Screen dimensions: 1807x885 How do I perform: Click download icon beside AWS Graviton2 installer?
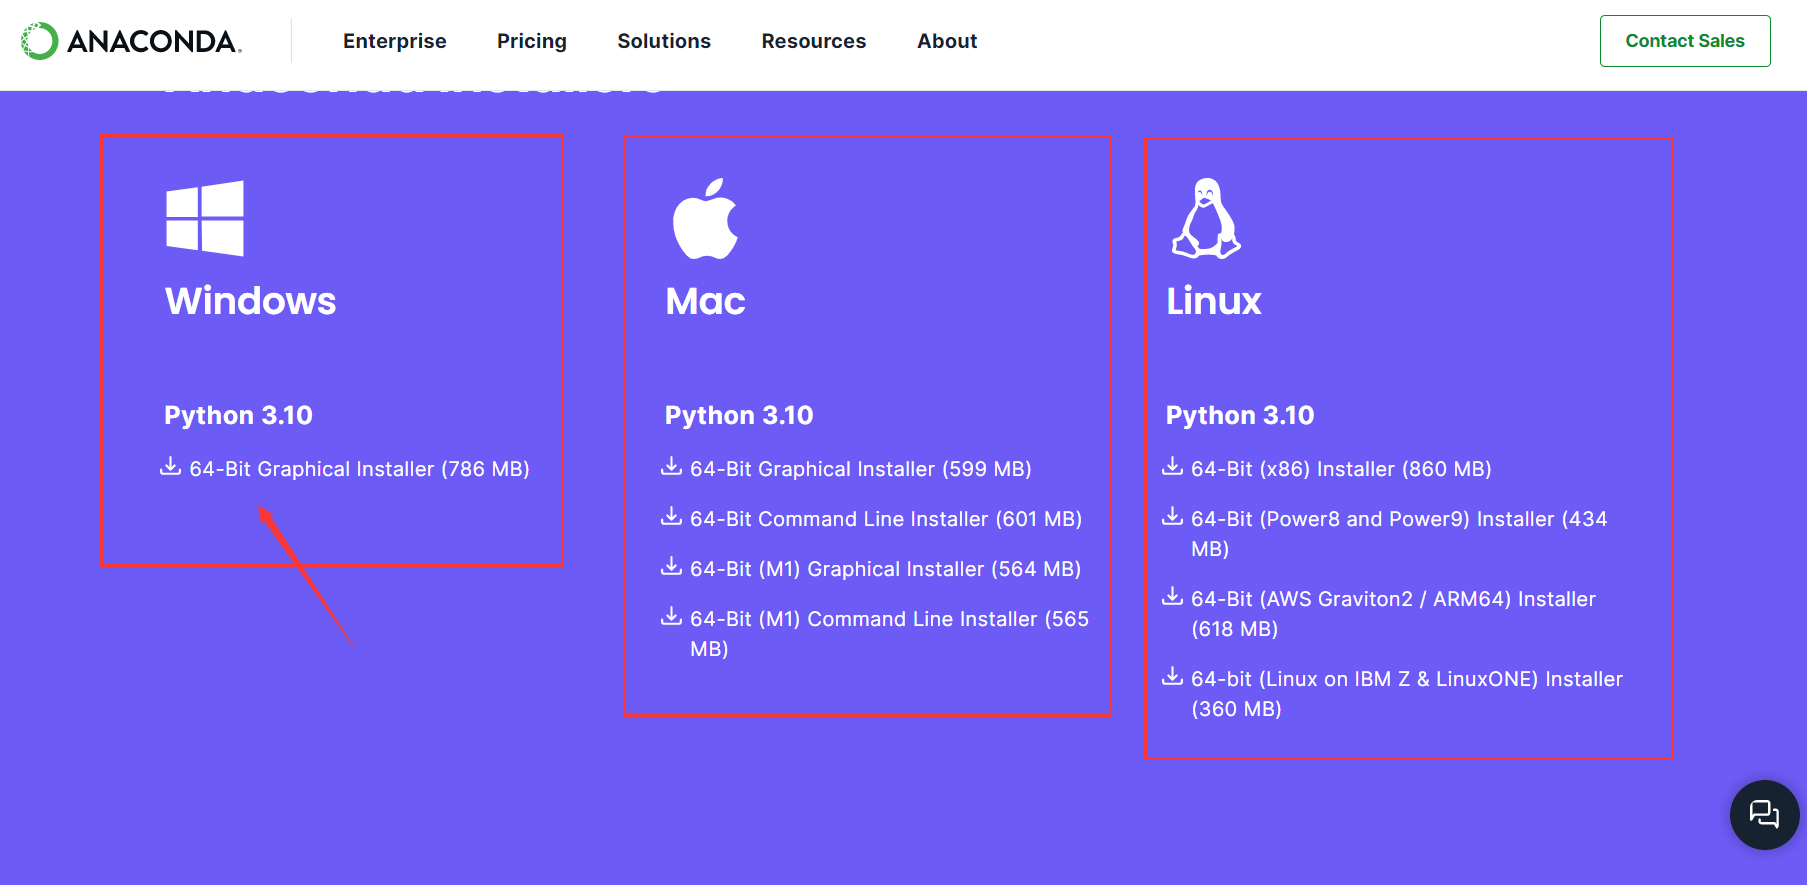(1172, 597)
